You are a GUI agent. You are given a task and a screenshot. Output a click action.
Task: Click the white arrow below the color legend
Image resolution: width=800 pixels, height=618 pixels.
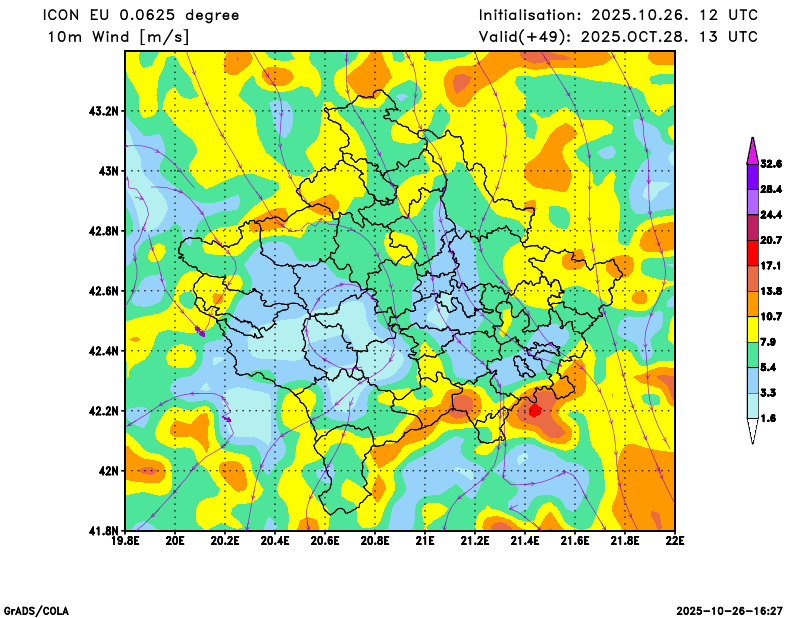click(752, 432)
